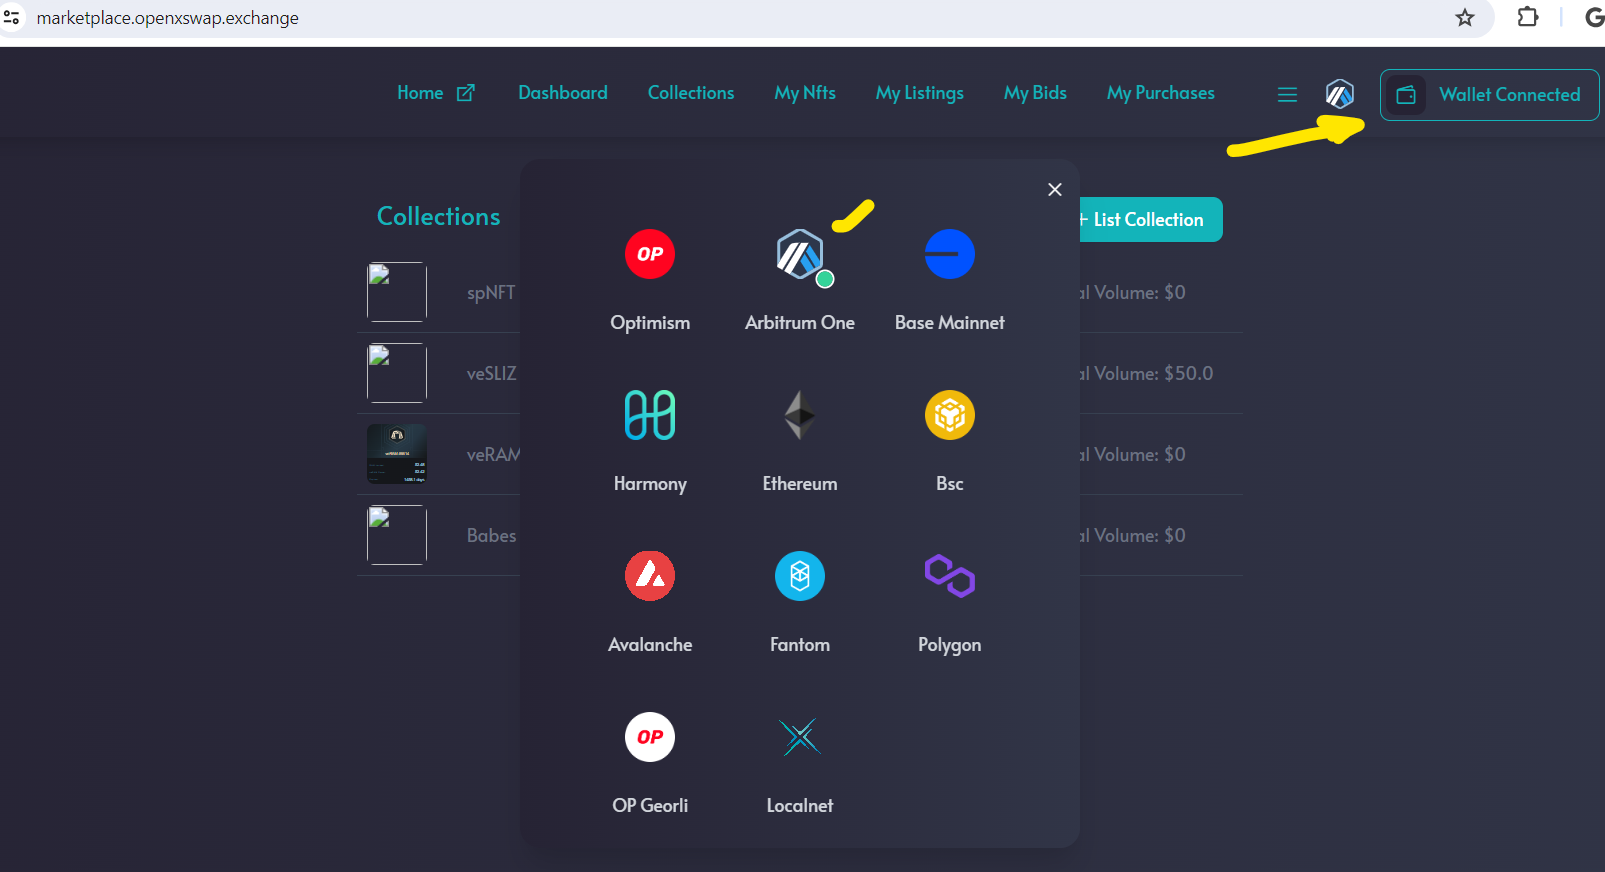Open the My Purchases page
The height and width of the screenshot is (872, 1605).
(x=1160, y=93)
